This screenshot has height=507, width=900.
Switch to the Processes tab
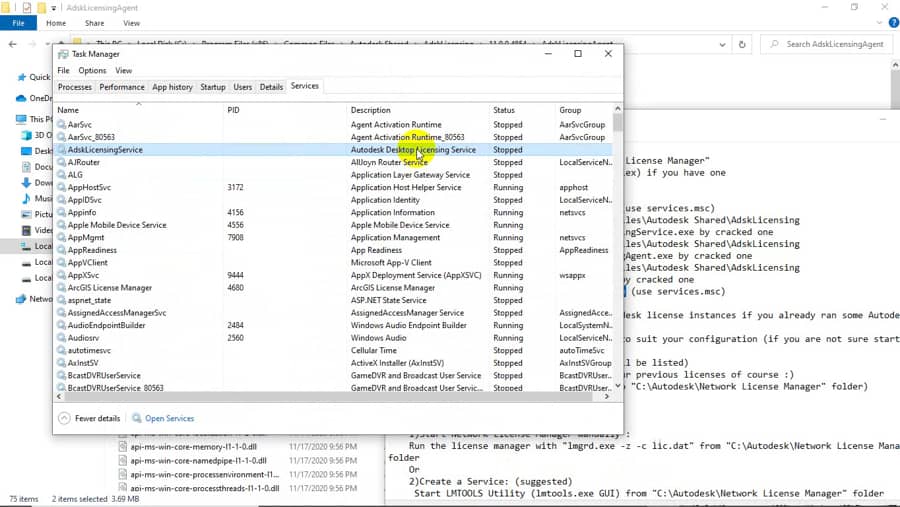click(x=75, y=87)
